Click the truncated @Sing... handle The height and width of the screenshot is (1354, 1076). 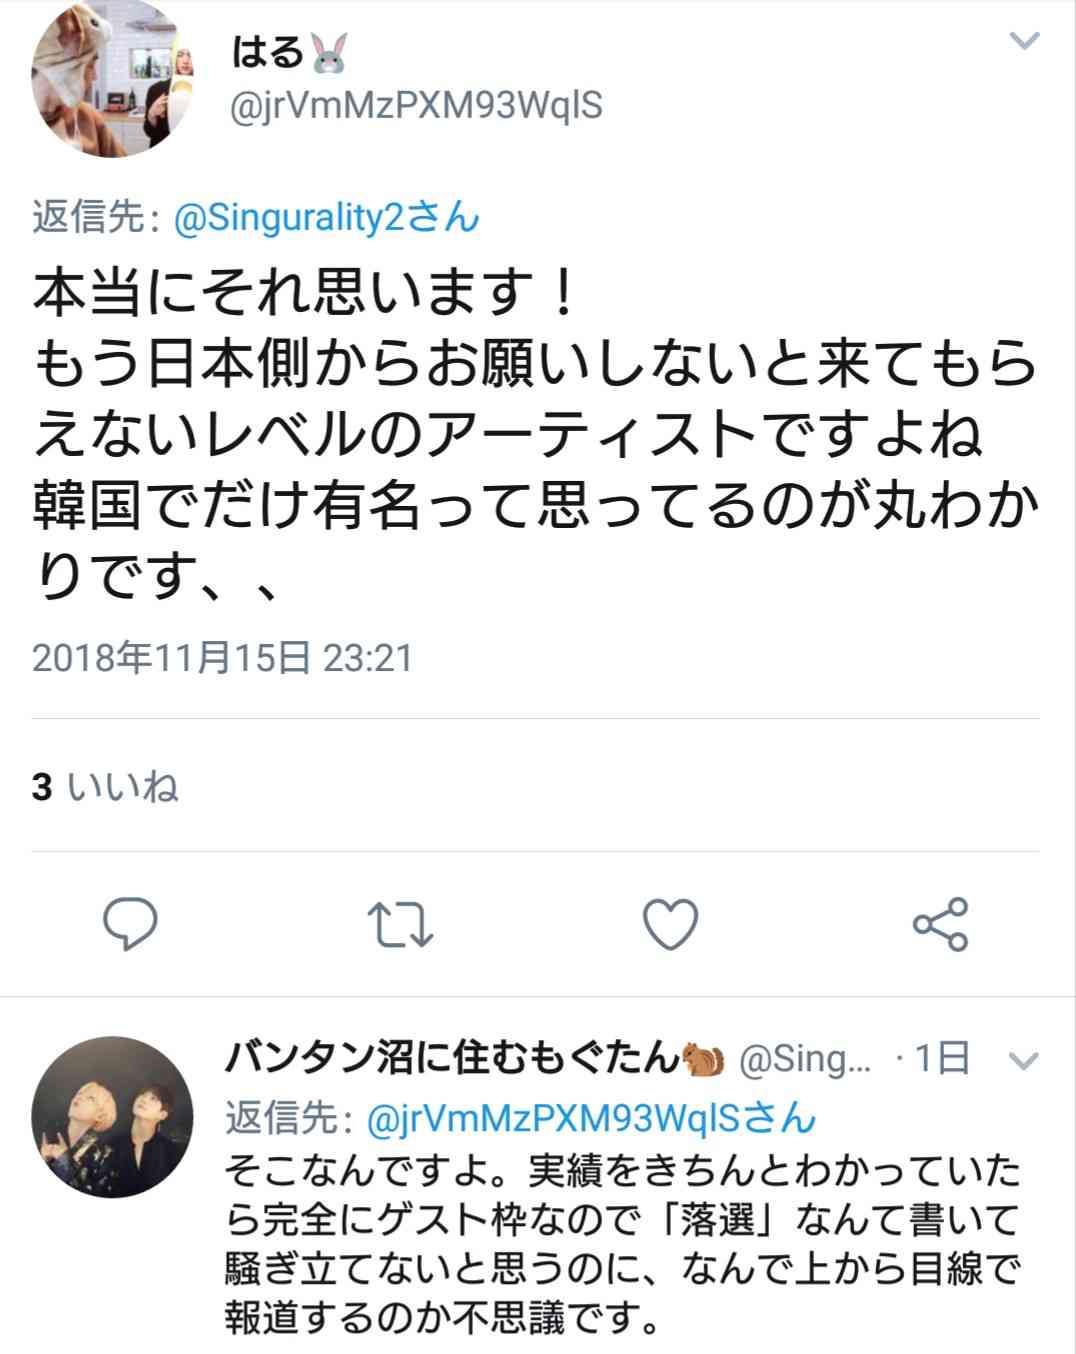click(x=805, y=1060)
